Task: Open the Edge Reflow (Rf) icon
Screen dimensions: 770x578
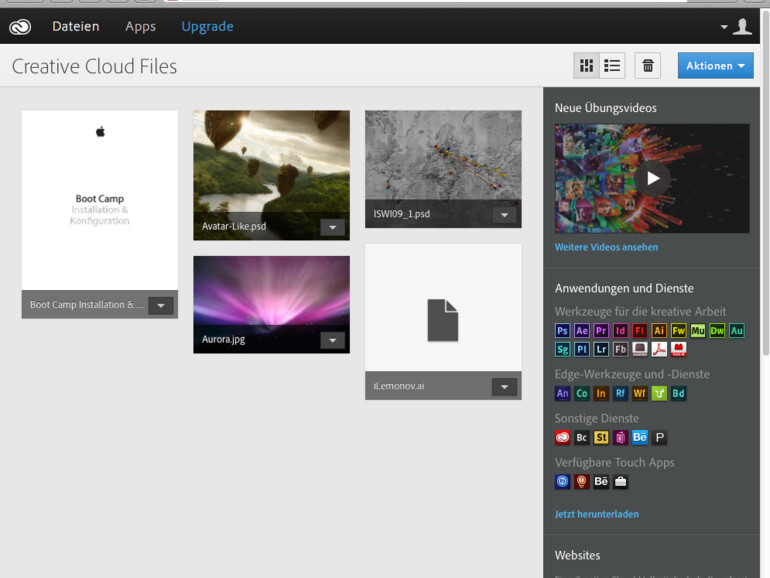Action: 620,393
